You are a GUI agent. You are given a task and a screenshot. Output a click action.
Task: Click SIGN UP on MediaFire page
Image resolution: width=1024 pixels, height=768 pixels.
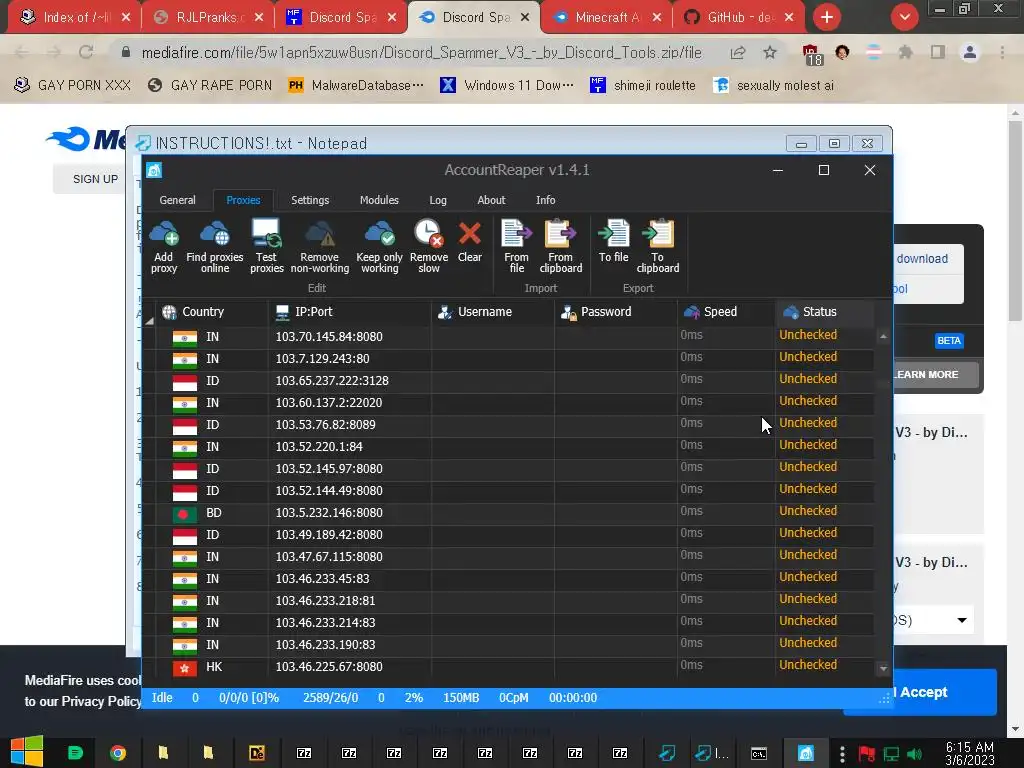click(95, 179)
